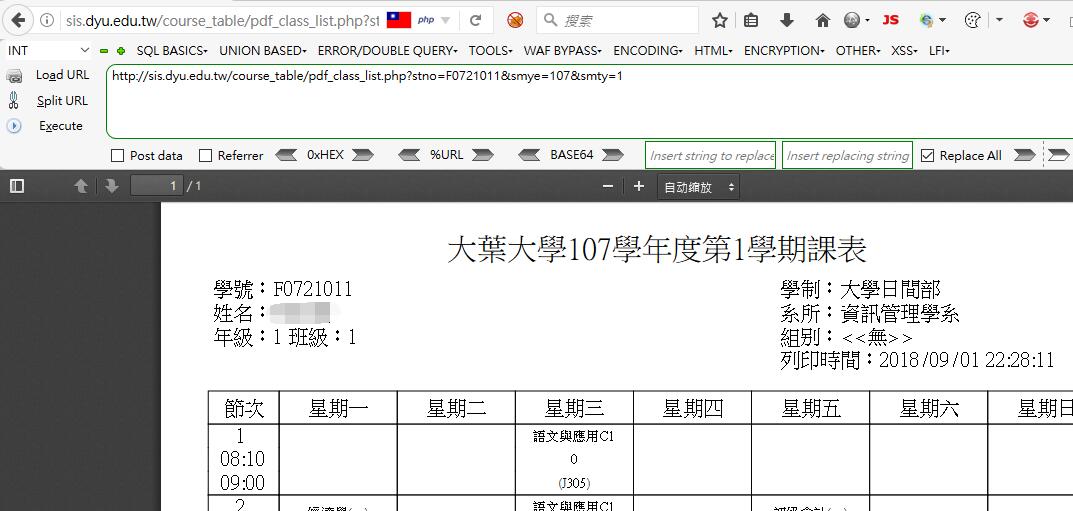This screenshot has height=511, width=1073.
Task: Open the INT type dropdown
Action: 49,51
